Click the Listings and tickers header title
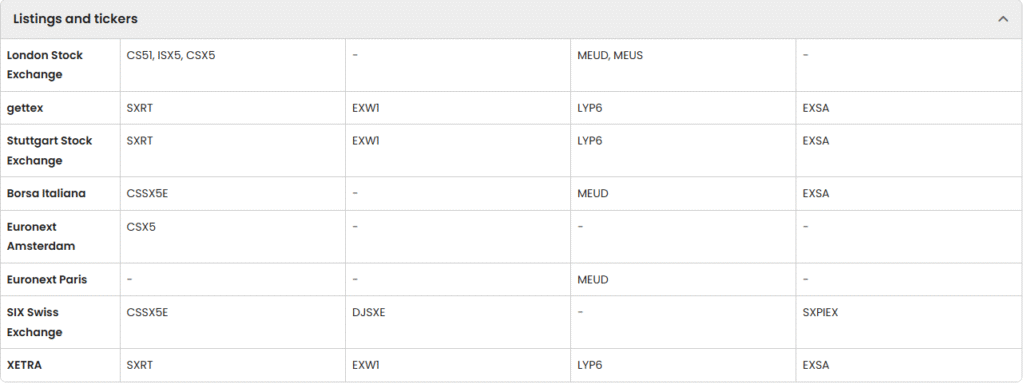 point(75,19)
